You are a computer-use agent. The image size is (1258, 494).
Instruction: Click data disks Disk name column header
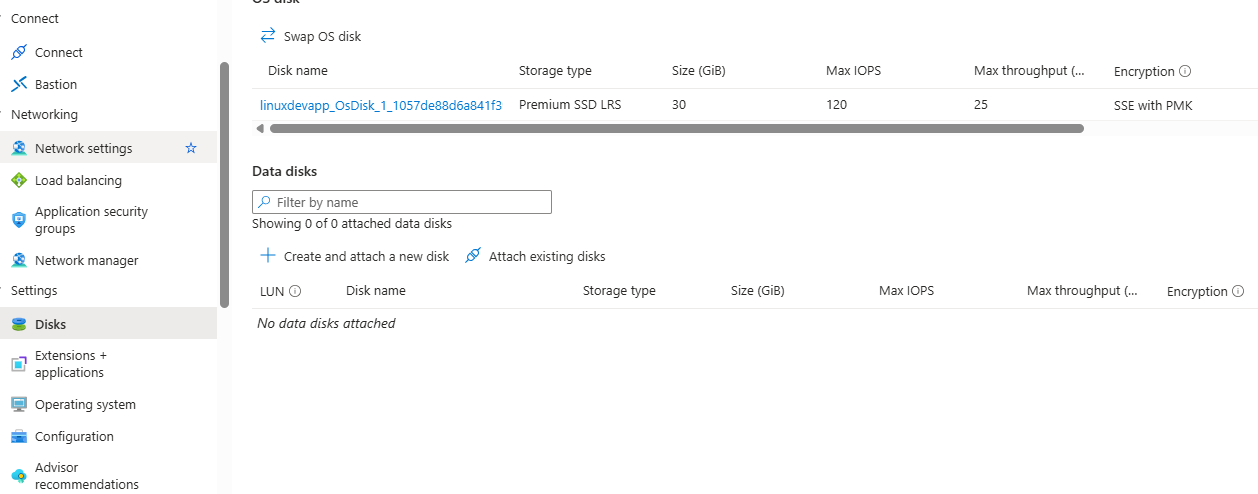tap(376, 291)
